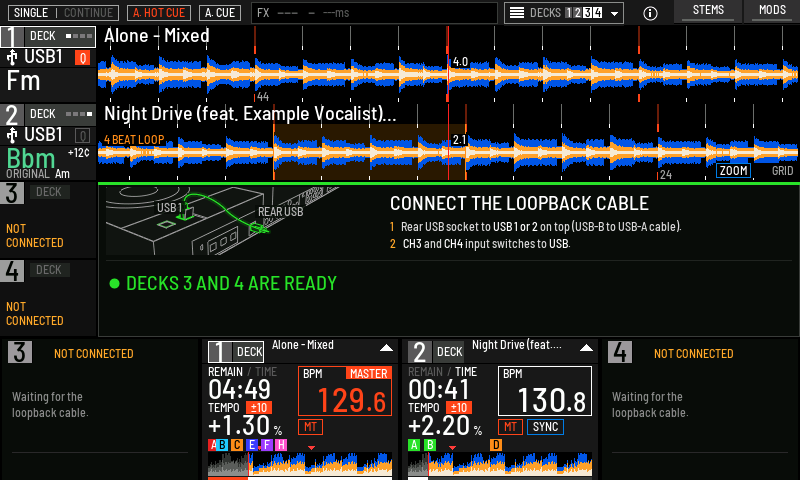Click the GRID button on waveform
The image size is (800, 480).
coord(782,171)
